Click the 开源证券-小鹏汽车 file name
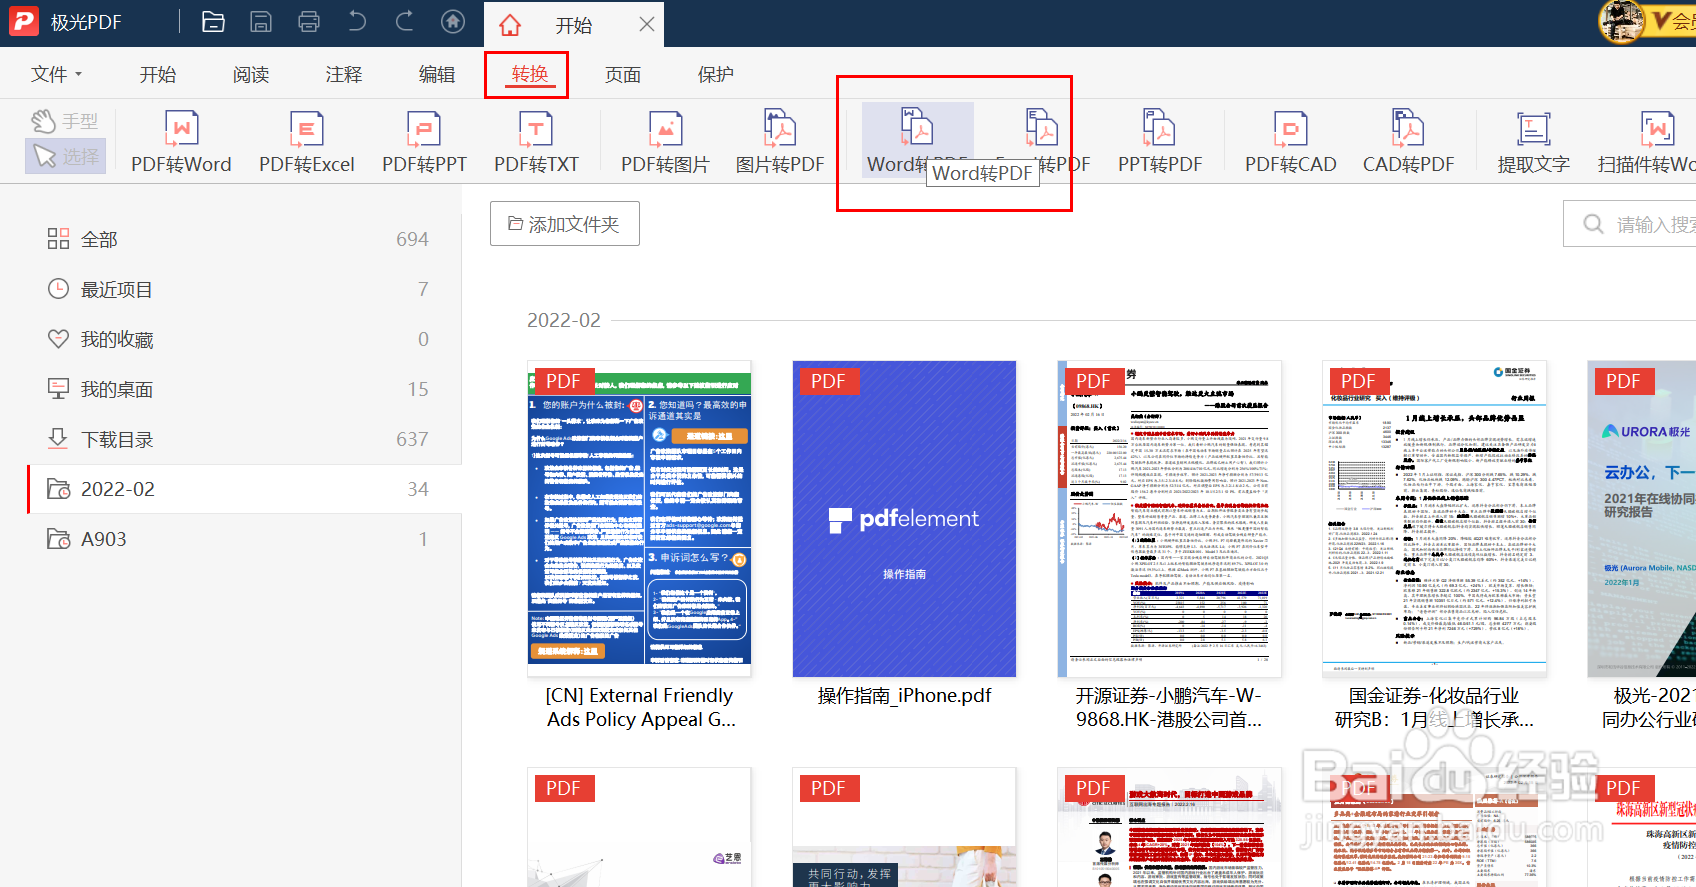This screenshot has width=1696, height=887. tap(1169, 707)
